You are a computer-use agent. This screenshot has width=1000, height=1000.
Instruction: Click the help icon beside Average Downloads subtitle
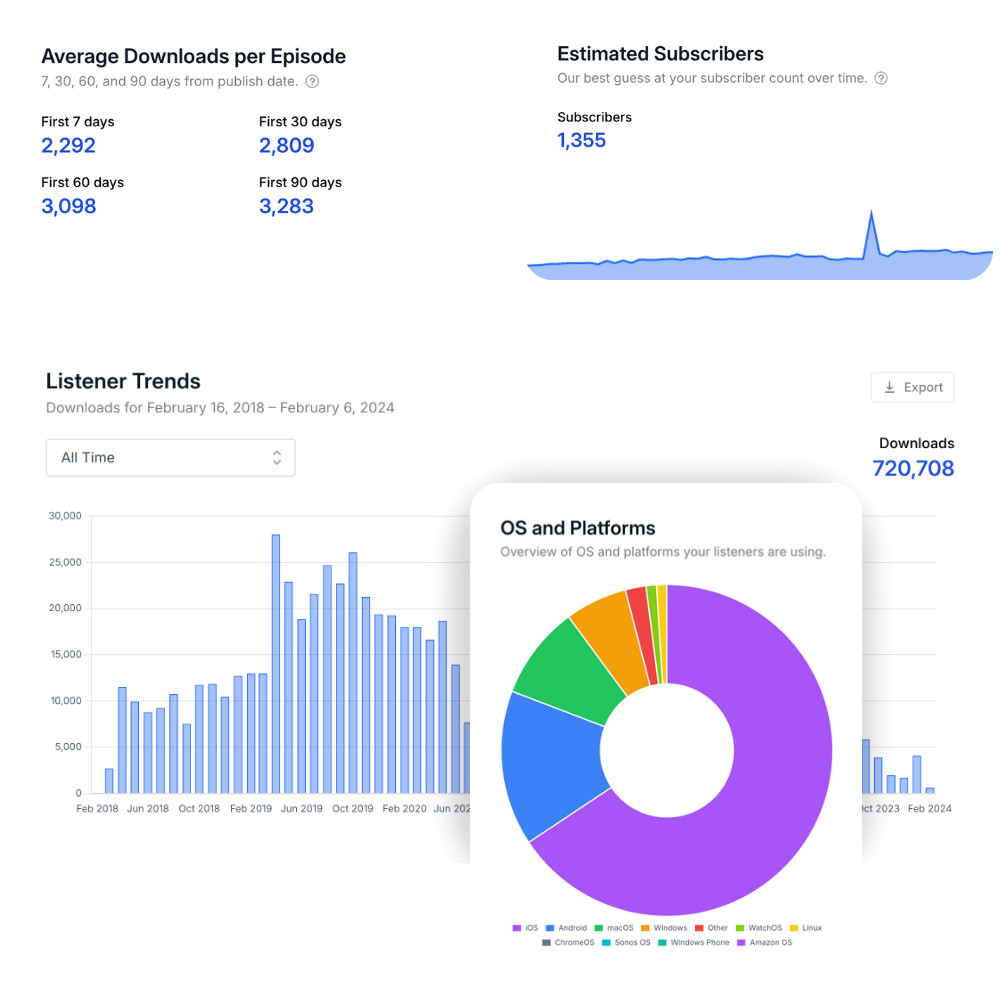pos(313,82)
